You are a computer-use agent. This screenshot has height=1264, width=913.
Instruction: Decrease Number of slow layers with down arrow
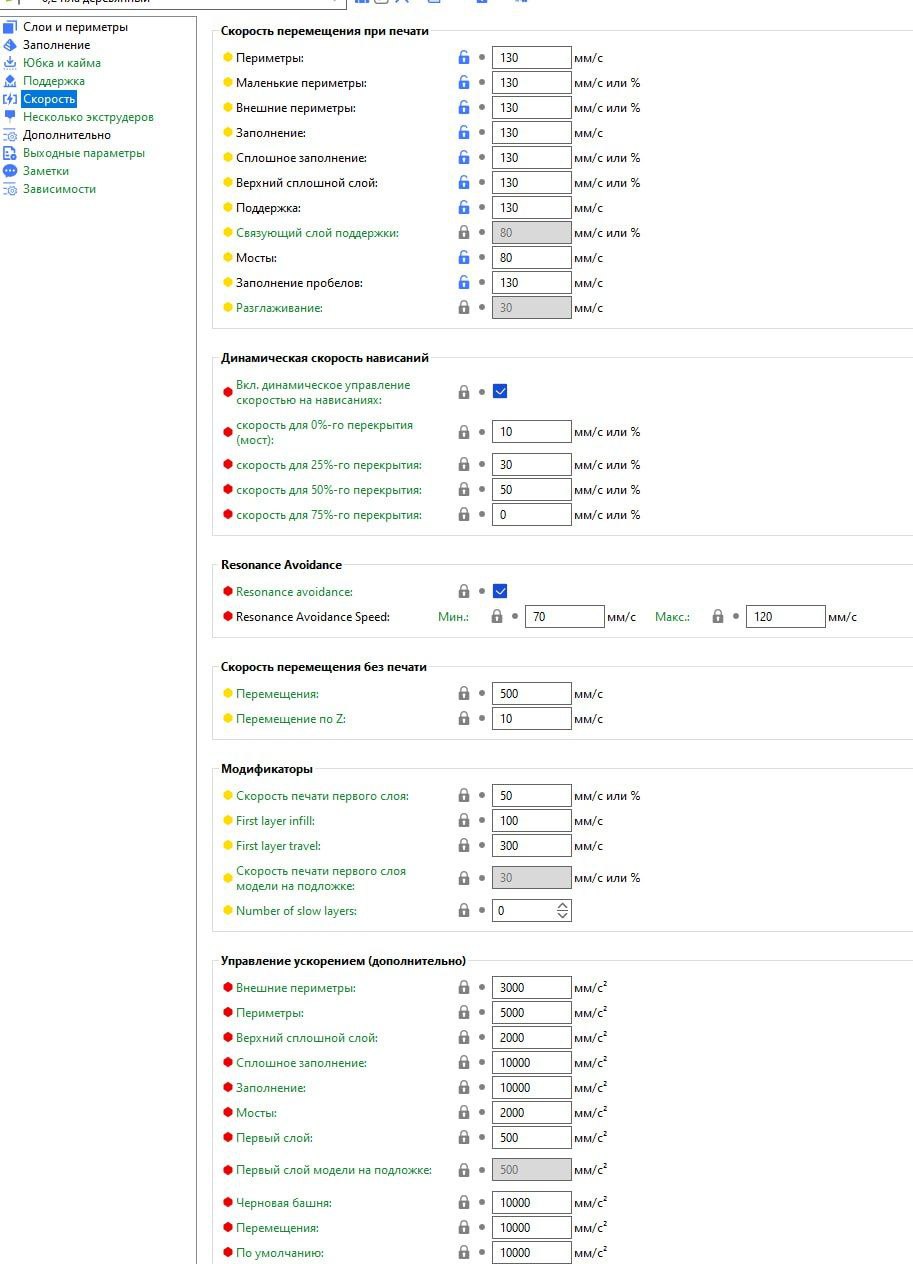tap(563, 915)
